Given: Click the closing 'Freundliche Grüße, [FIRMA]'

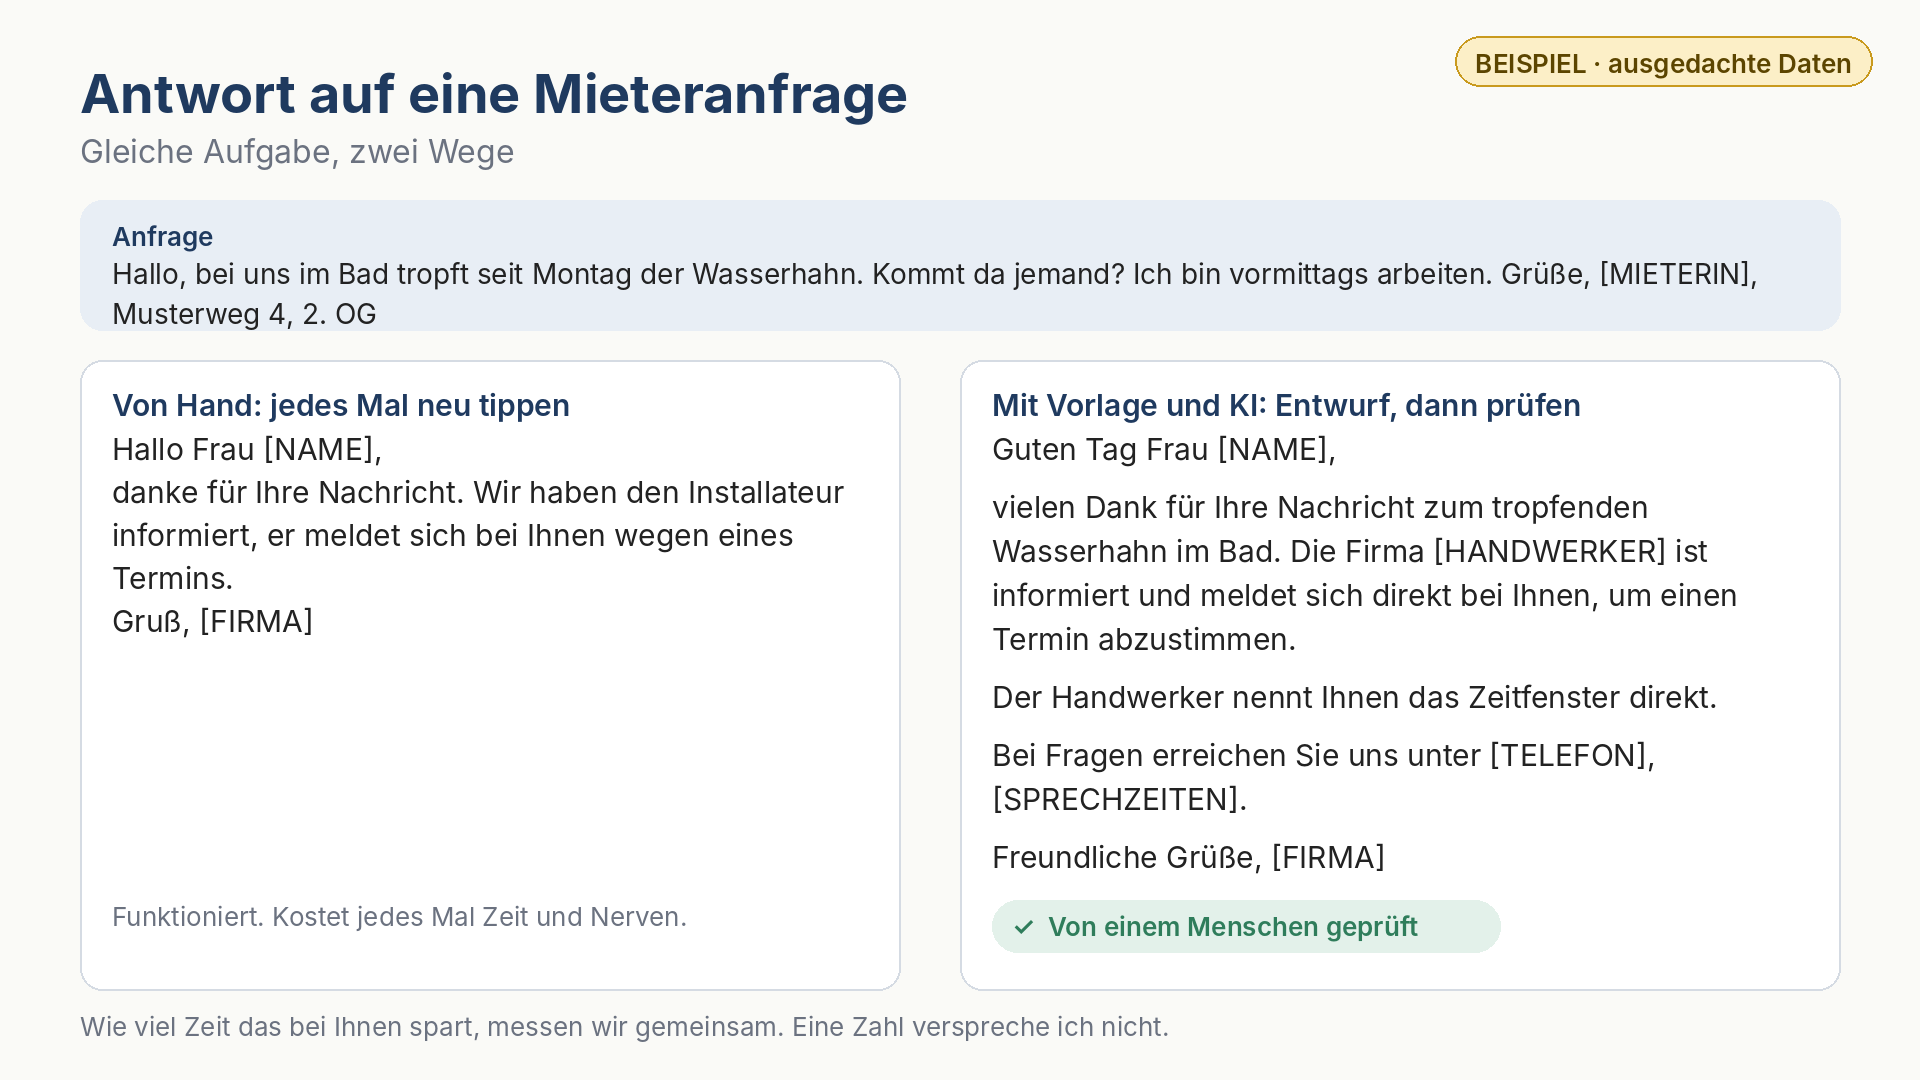Looking at the screenshot, I should click(x=1188, y=858).
